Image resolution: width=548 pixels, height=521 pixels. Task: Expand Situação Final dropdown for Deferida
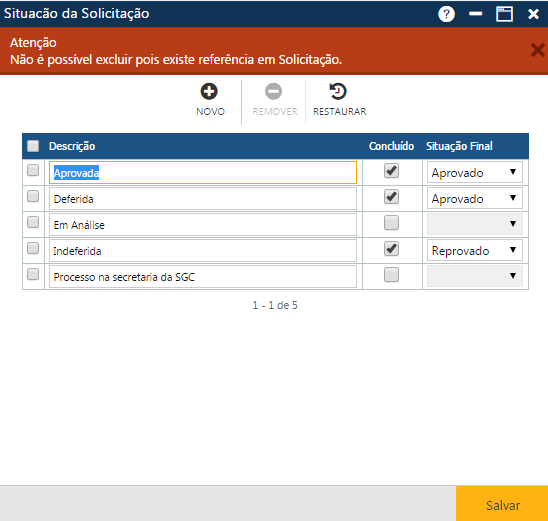click(x=474, y=198)
